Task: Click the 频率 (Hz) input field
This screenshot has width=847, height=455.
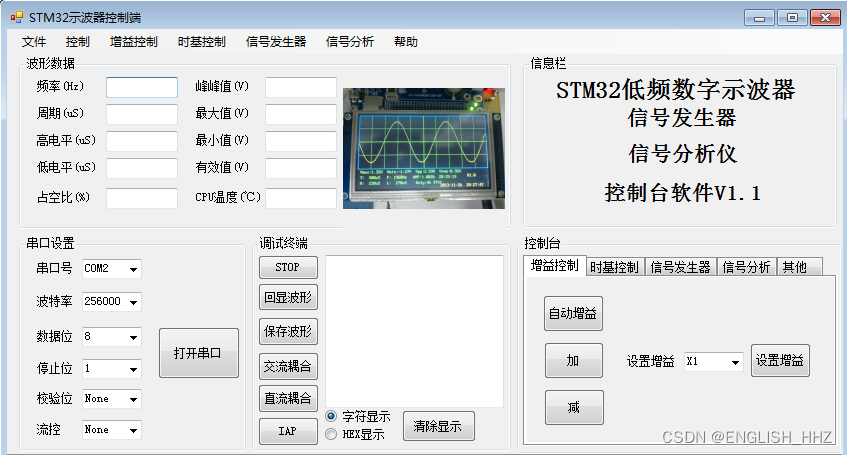Action: click(x=142, y=87)
